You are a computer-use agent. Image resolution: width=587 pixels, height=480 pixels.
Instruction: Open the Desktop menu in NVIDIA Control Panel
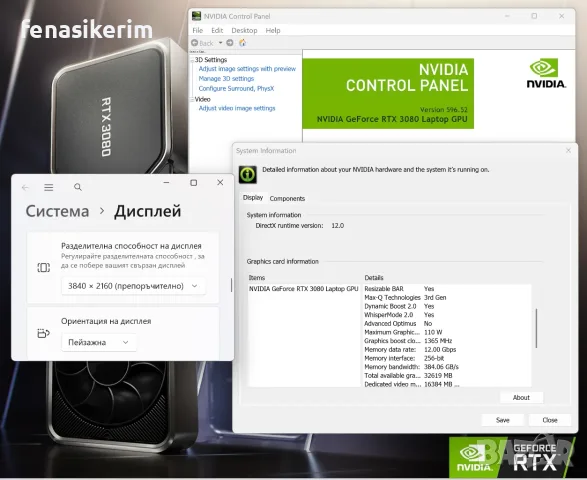coord(244,30)
